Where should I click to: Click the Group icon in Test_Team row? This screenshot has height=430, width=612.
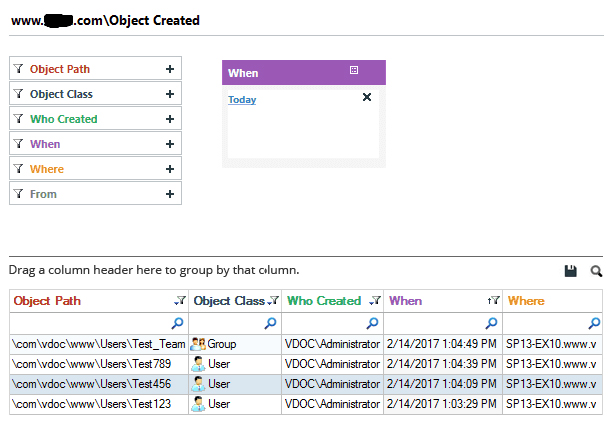click(198, 344)
